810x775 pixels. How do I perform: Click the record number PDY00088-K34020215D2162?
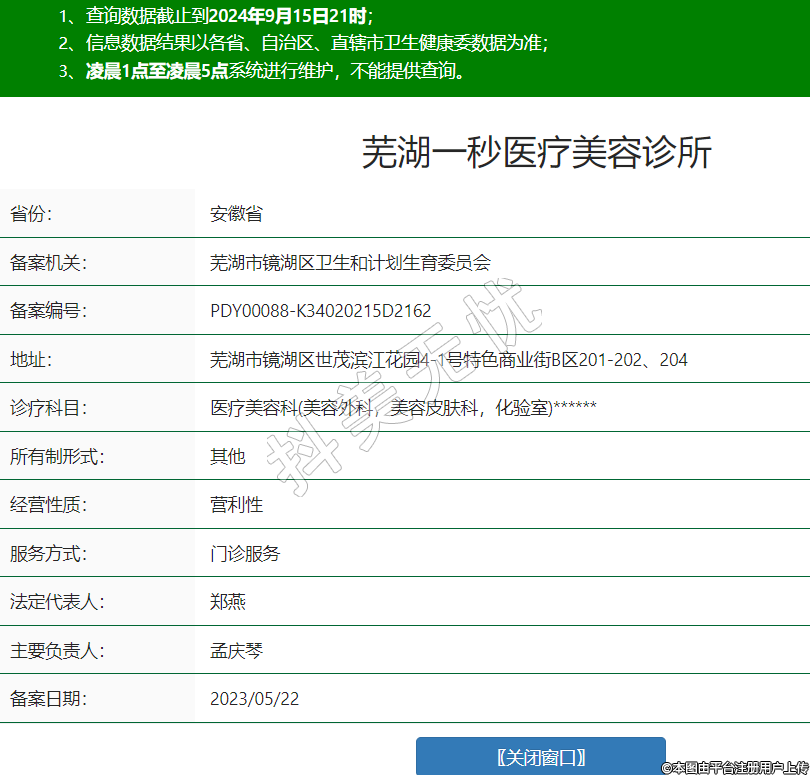pos(320,311)
